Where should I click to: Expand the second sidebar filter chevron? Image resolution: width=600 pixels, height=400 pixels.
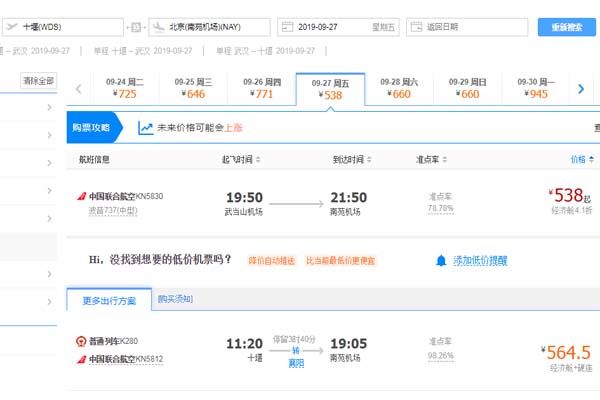tap(49, 135)
